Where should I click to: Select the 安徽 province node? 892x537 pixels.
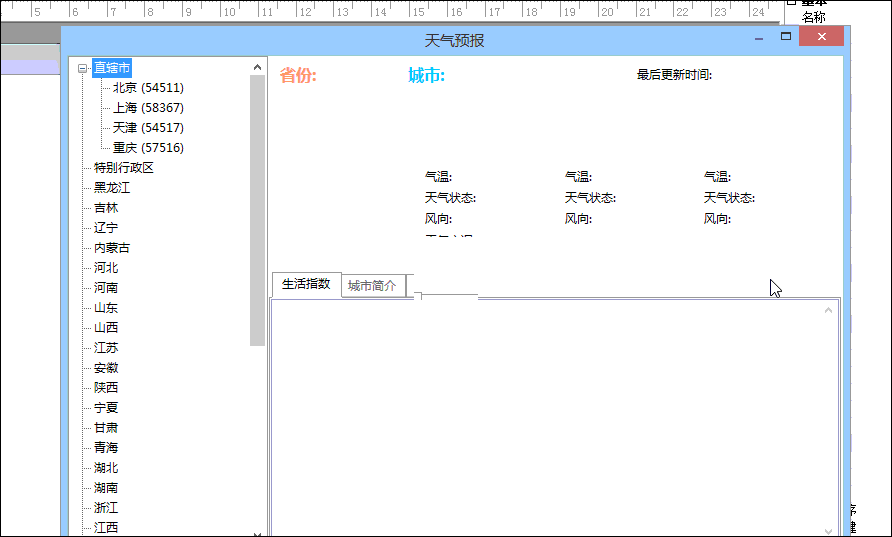click(x=106, y=367)
